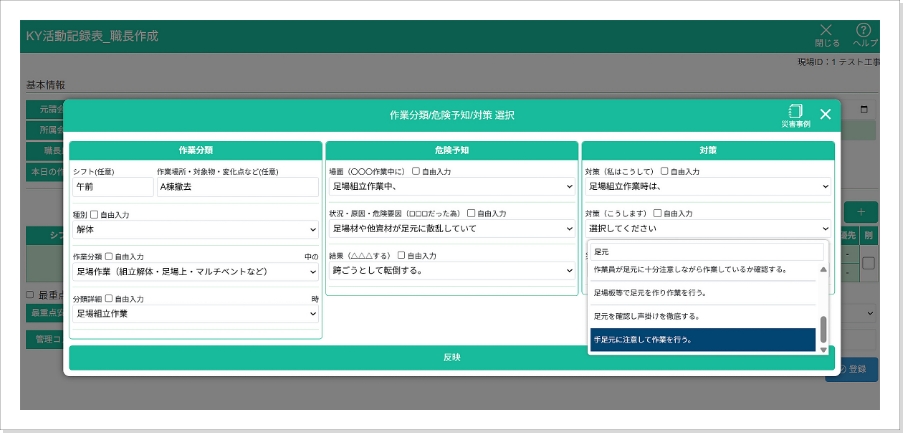Expand the 分類詳細 dropdown showing 足場組立作業
903x433 pixels.
pyautogui.click(x=195, y=313)
